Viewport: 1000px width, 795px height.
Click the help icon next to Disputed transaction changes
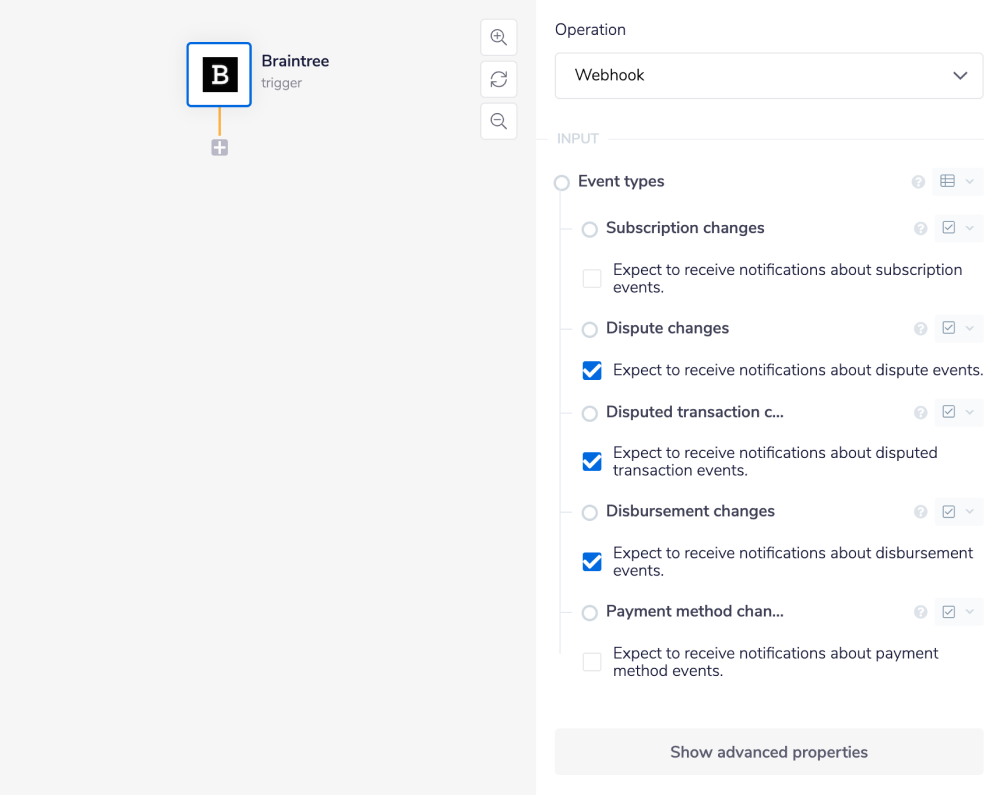point(920,412)
